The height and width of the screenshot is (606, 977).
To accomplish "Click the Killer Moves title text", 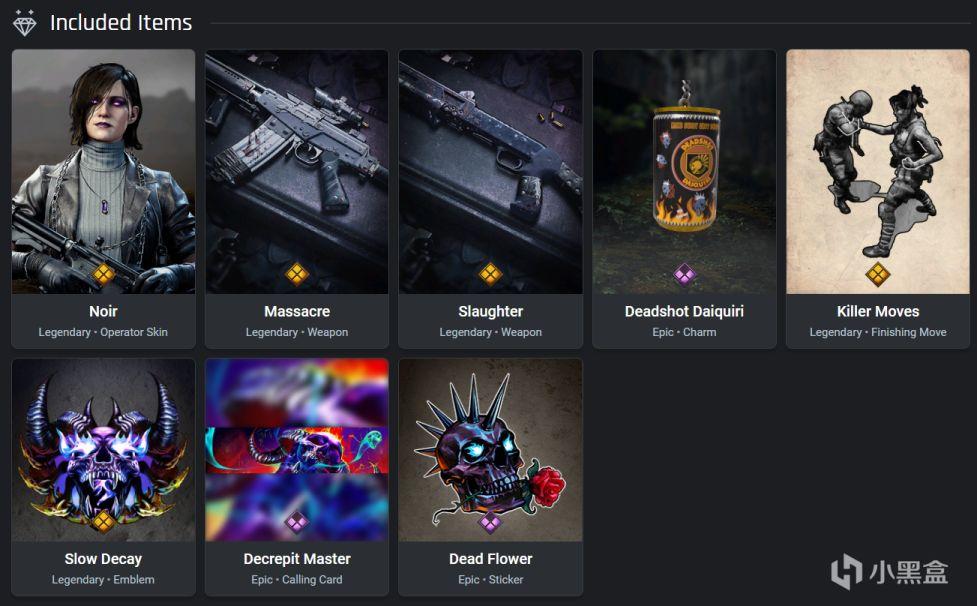I will (878, 311).
